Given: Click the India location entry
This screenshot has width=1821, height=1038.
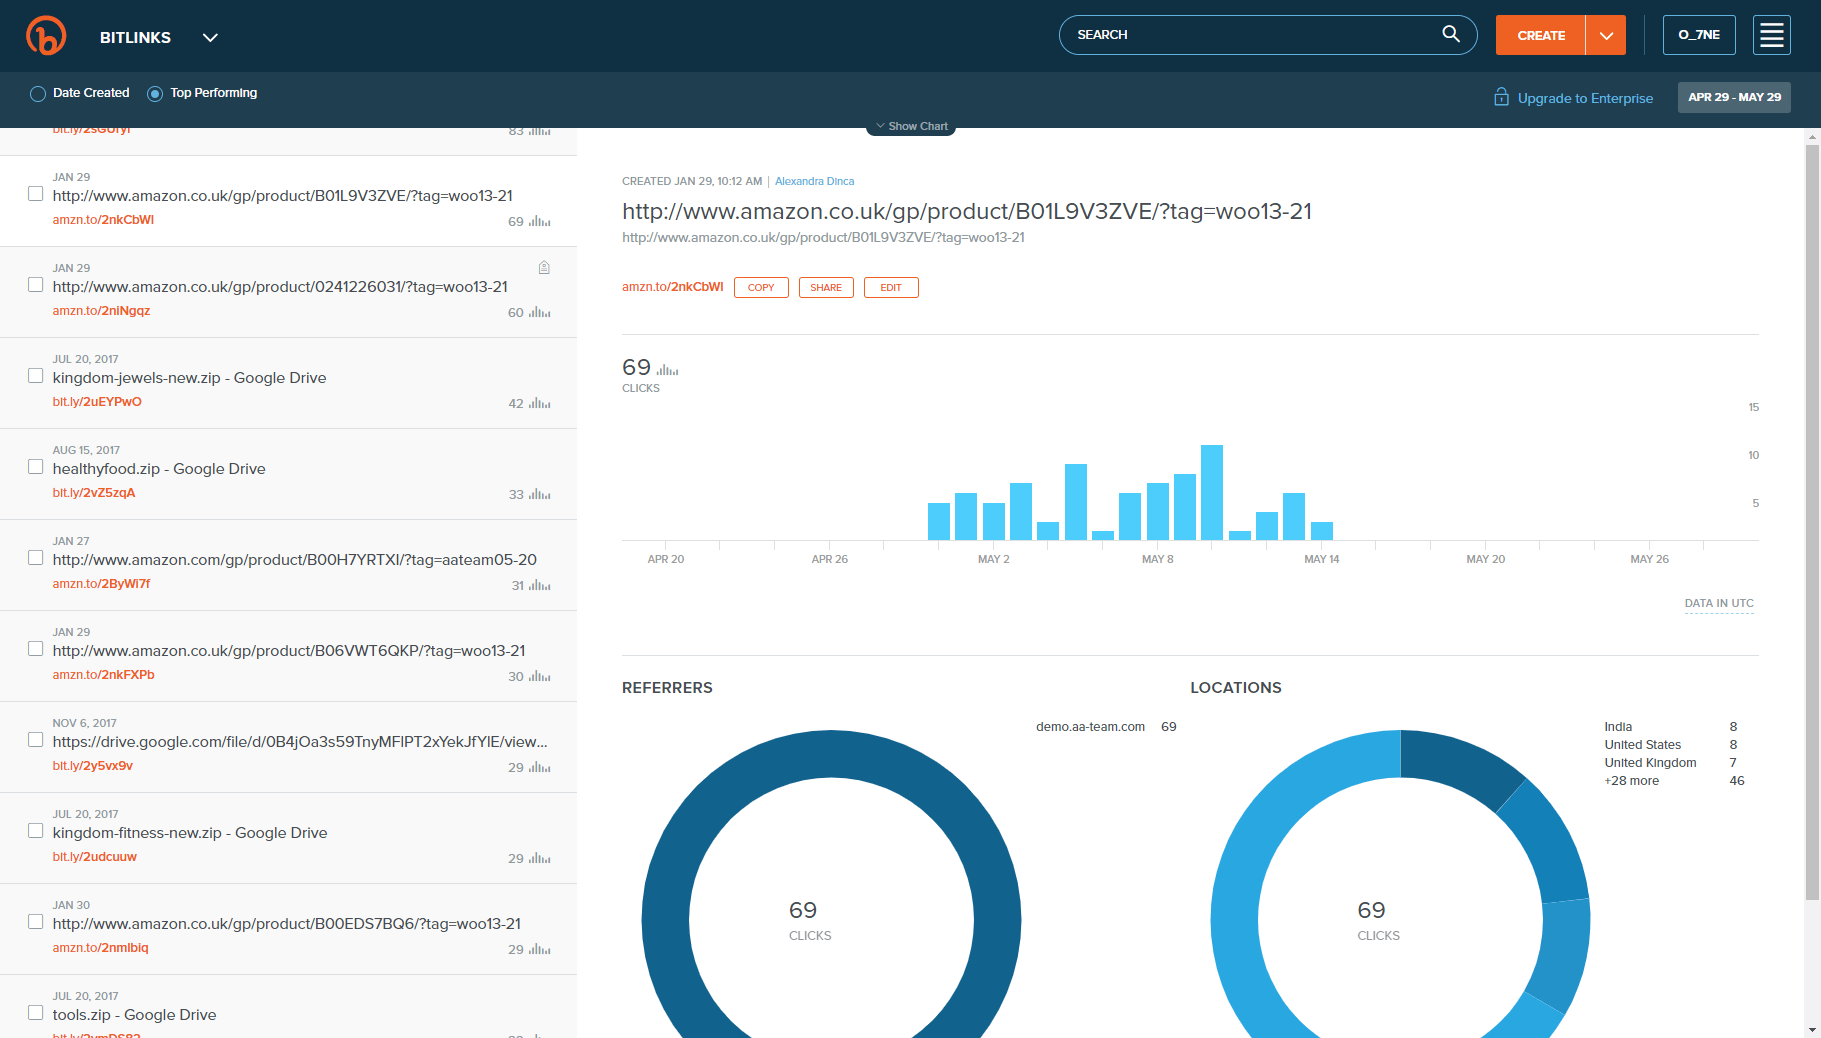Looking at the screenshot, I should (1618, 727).
